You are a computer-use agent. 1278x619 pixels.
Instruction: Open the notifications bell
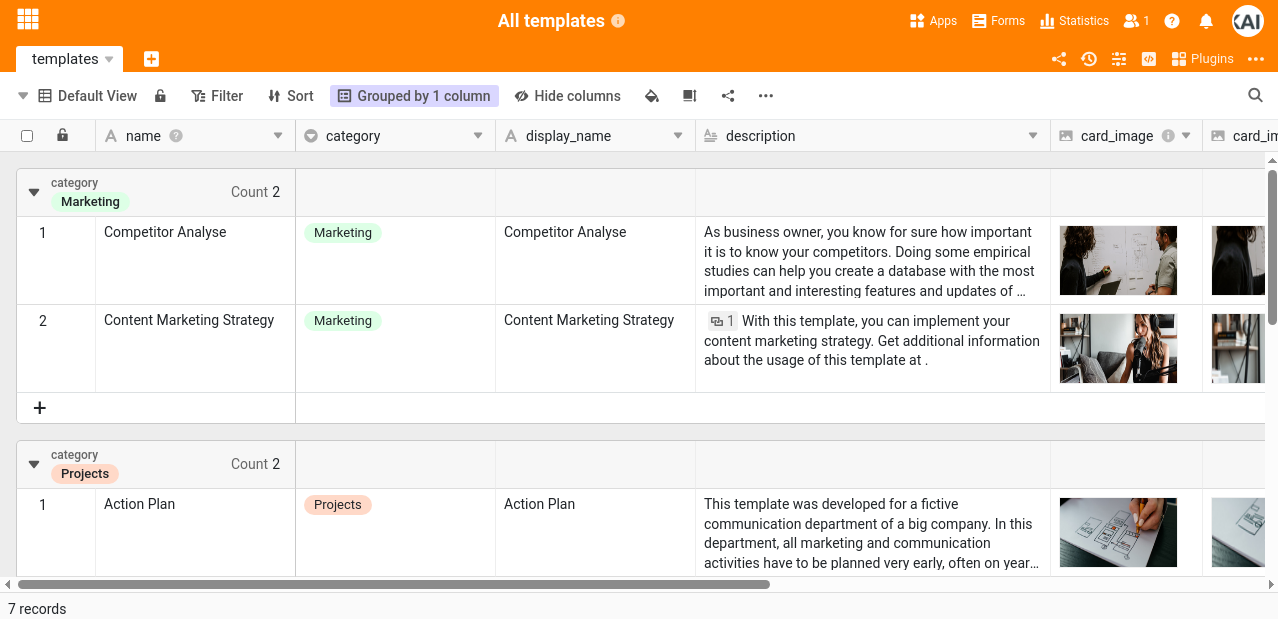(1206, 21)
